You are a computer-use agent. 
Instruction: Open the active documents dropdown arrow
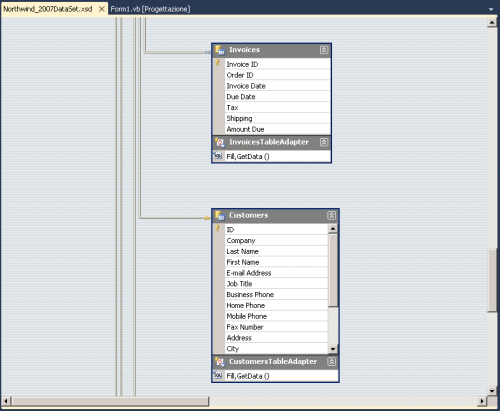[x=491, y=9]
